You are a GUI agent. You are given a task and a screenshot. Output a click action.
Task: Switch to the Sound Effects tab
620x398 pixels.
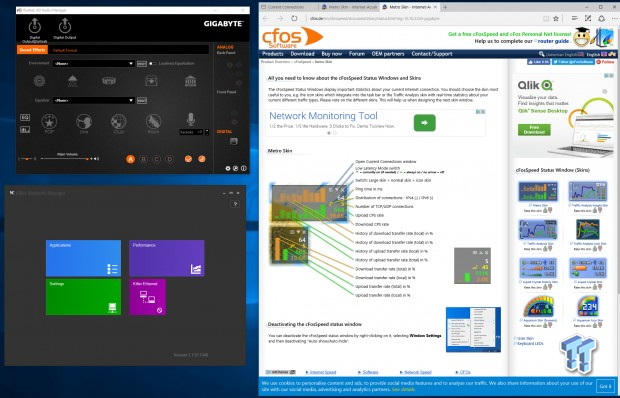[32, 50]
